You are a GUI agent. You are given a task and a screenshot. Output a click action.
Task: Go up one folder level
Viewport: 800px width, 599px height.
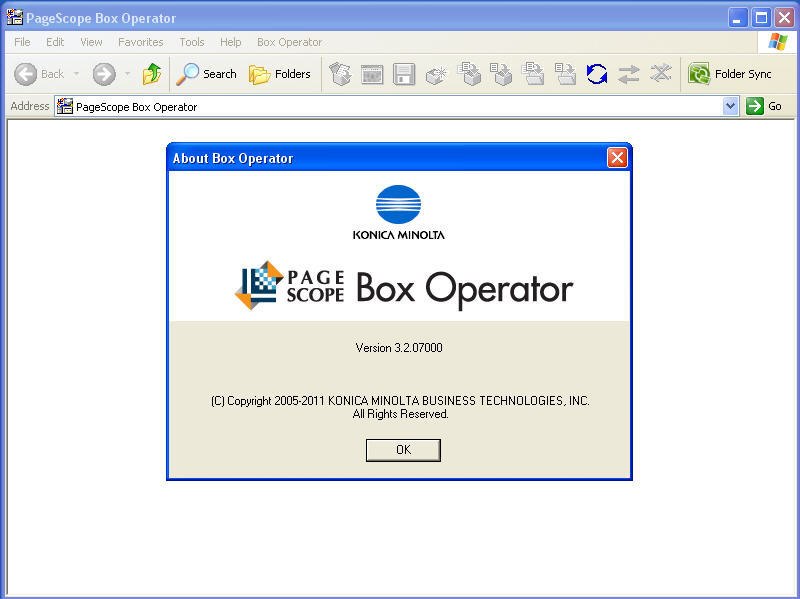click(152, 74)
